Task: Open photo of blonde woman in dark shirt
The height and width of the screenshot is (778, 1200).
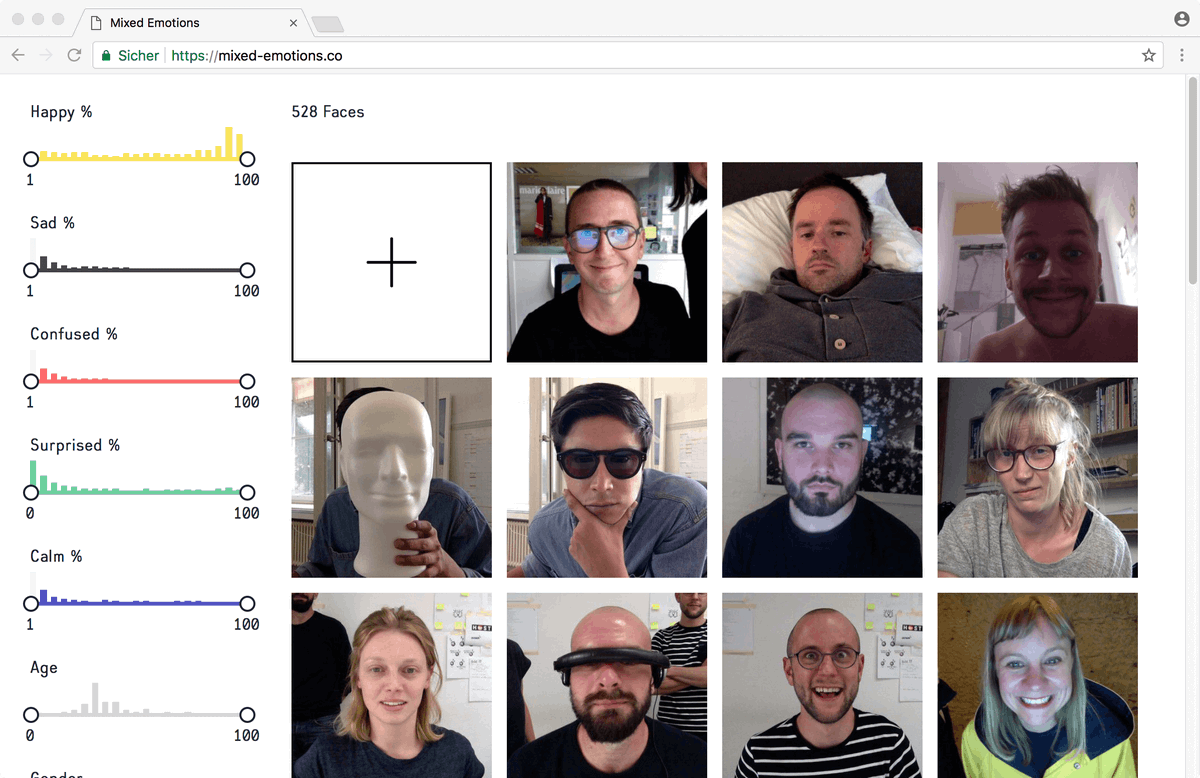Action: [391, 685]
